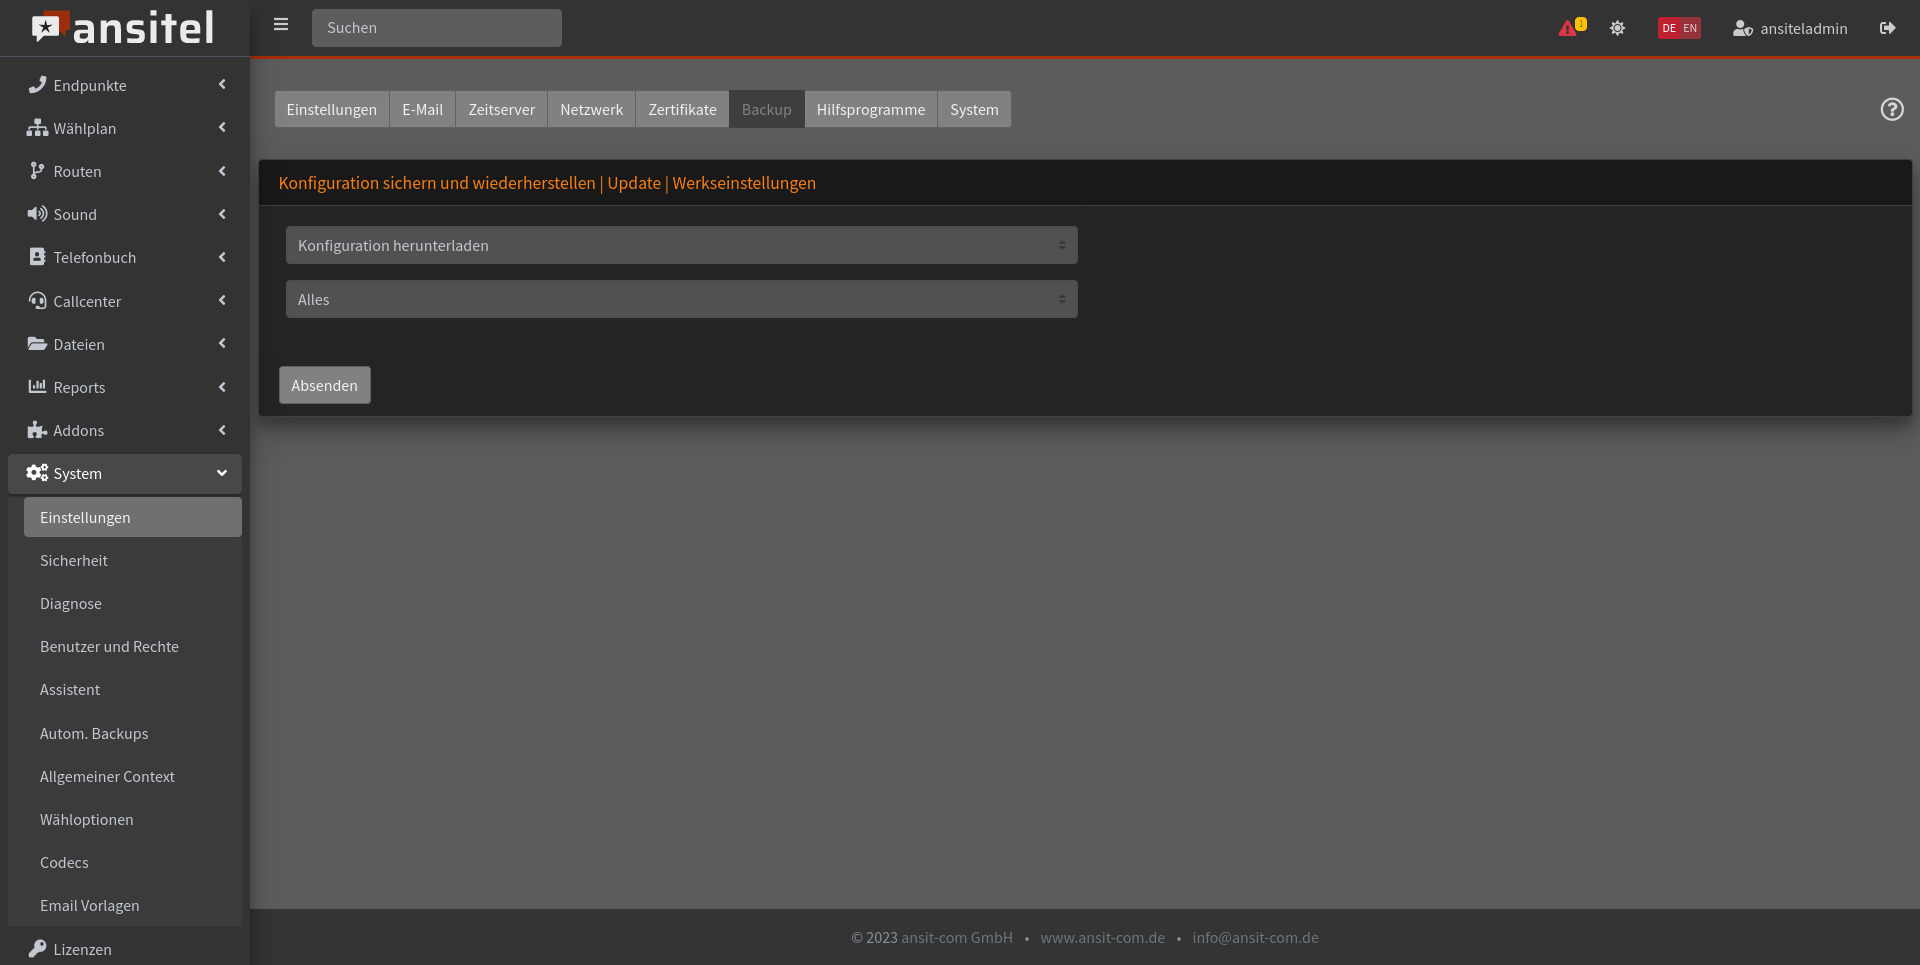1920x965 pixels.
Task: Switch language to DE
Action: coord(1669,28)
